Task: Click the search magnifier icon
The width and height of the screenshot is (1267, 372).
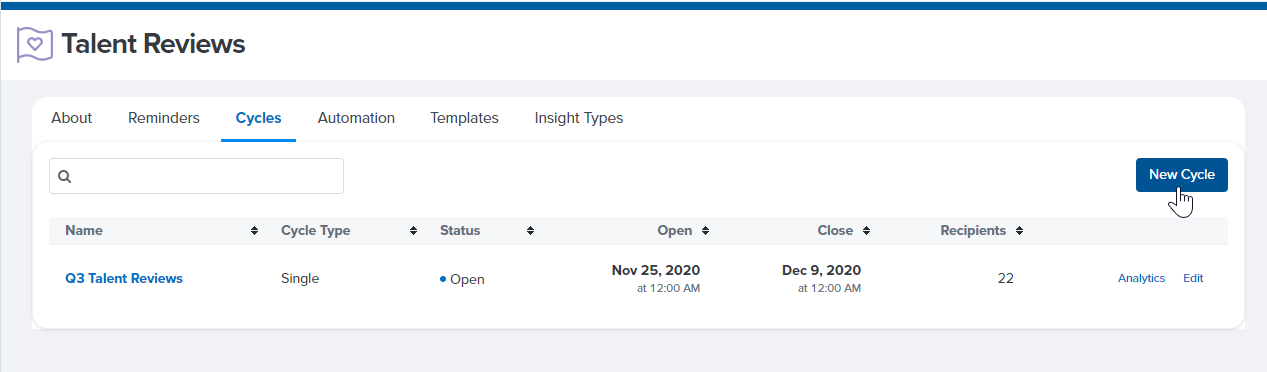Action: click(65, 176)
